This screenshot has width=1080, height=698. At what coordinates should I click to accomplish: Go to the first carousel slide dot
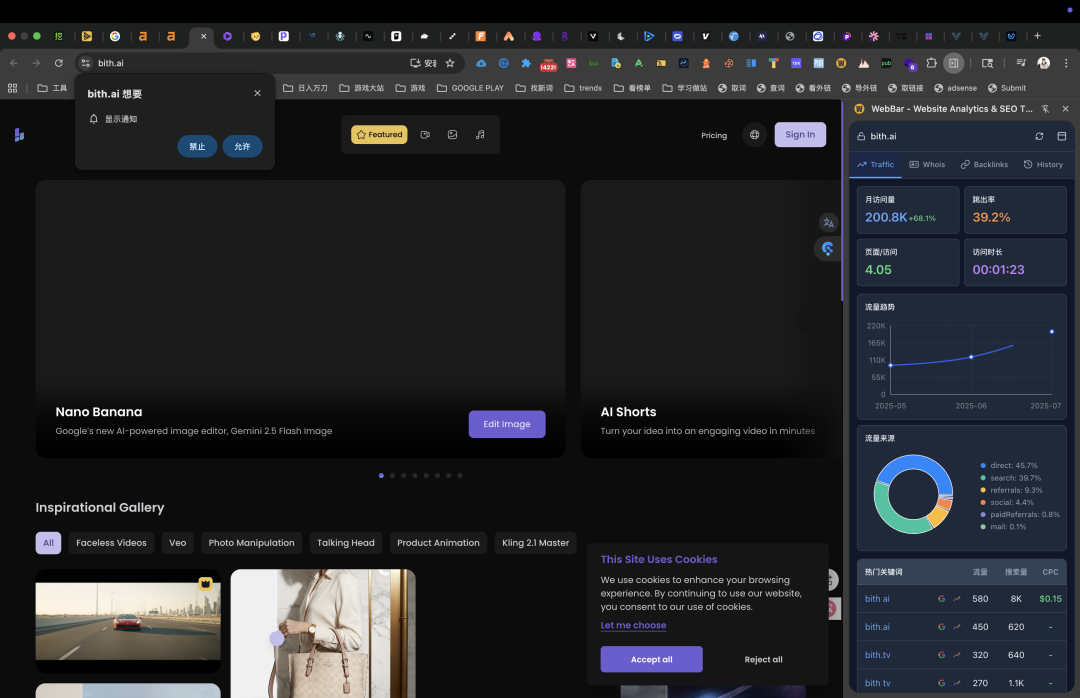tap(381, 475)
